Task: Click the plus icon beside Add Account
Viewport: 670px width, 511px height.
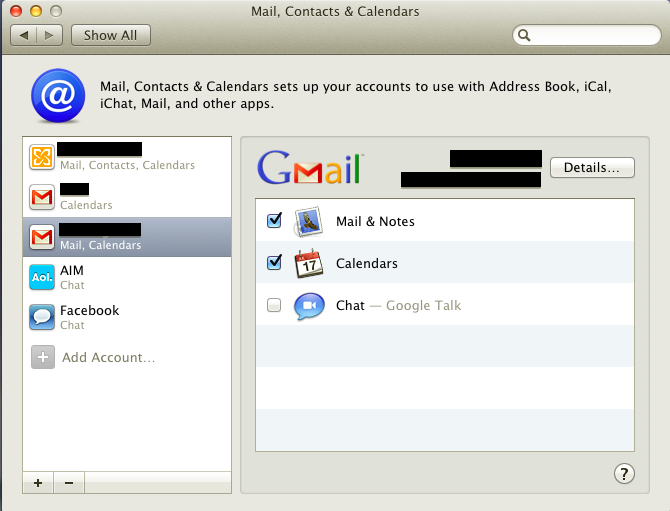Action: (43, 357)
